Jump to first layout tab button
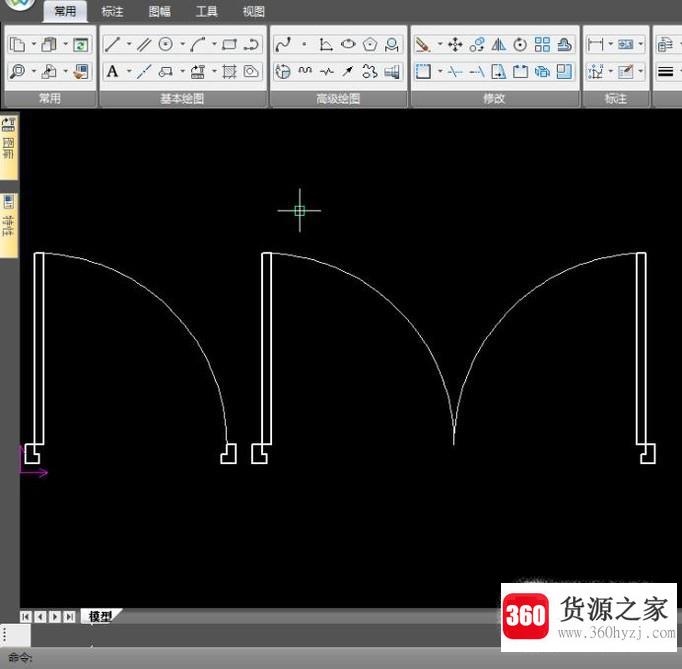 [x=26, y=617]
